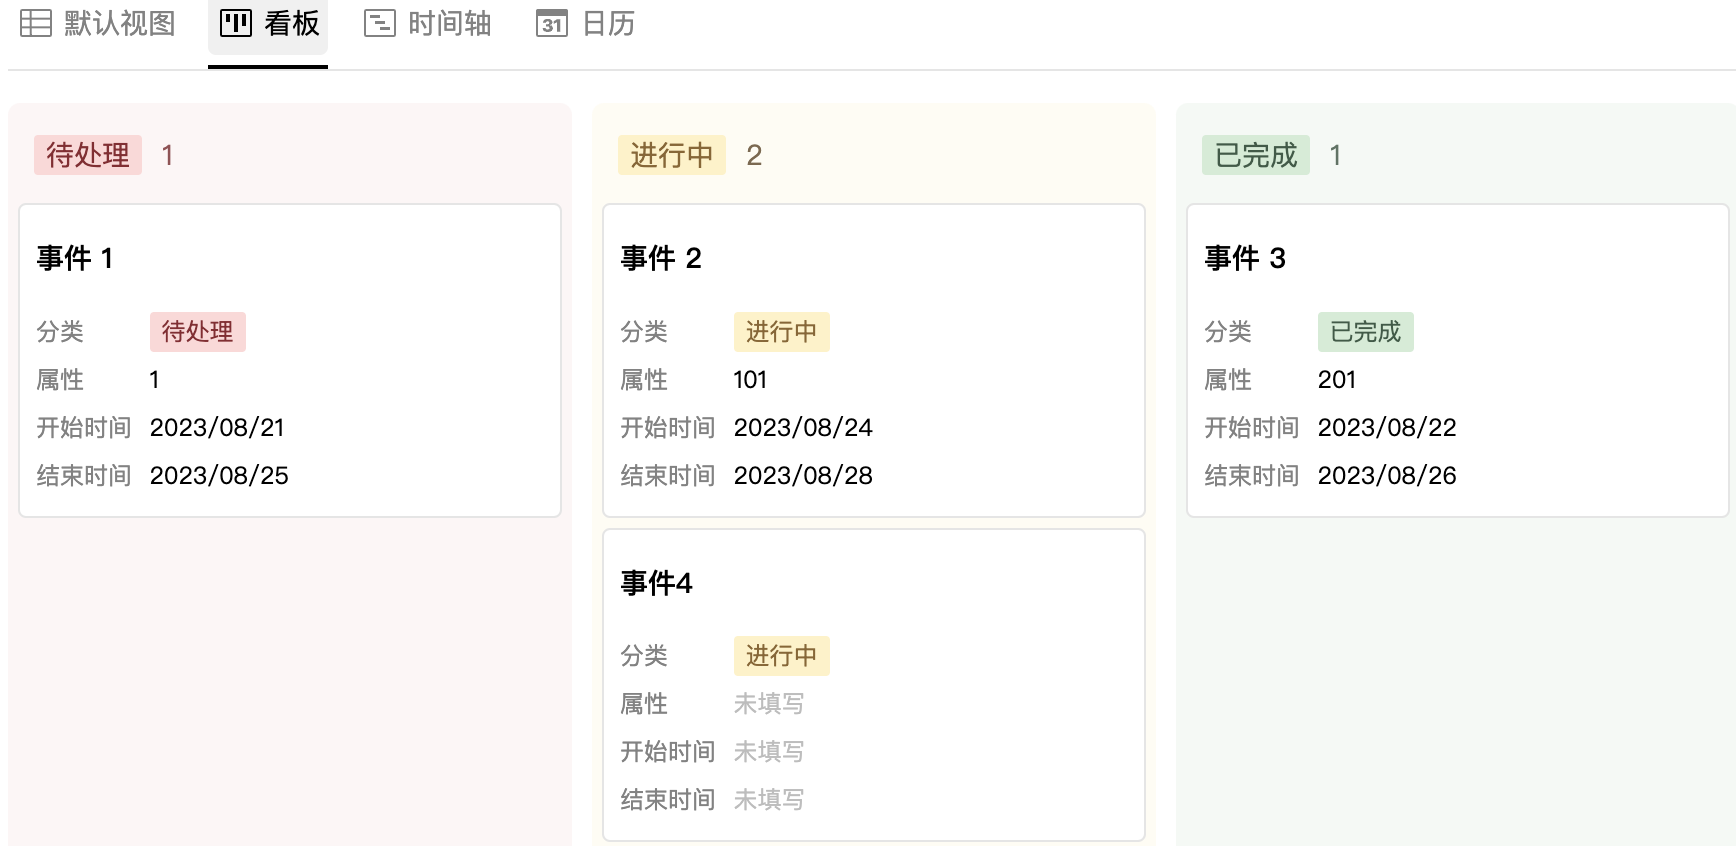
Task: Click end date 2023/08/28 in 事件 2
Action: click(x=803, y=476)
